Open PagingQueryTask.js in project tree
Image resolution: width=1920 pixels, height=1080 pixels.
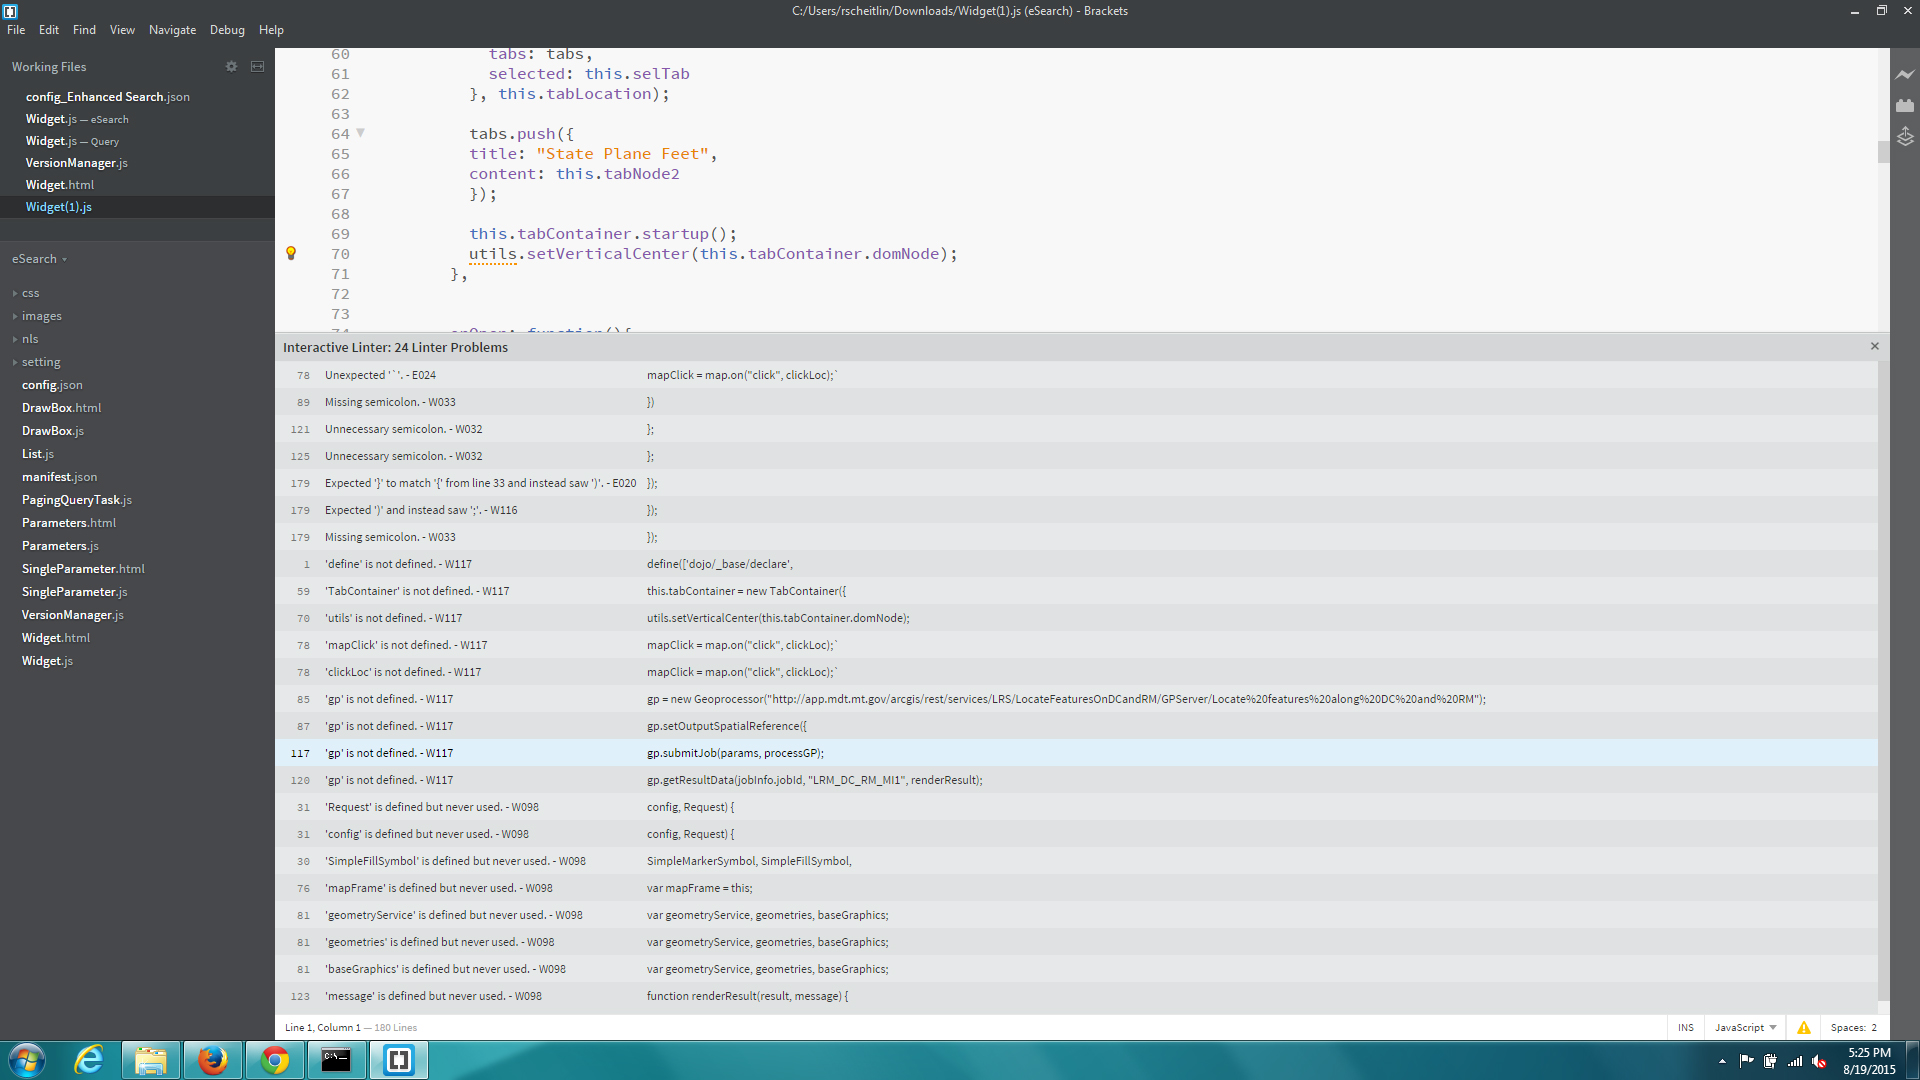[x=77, y=500]
